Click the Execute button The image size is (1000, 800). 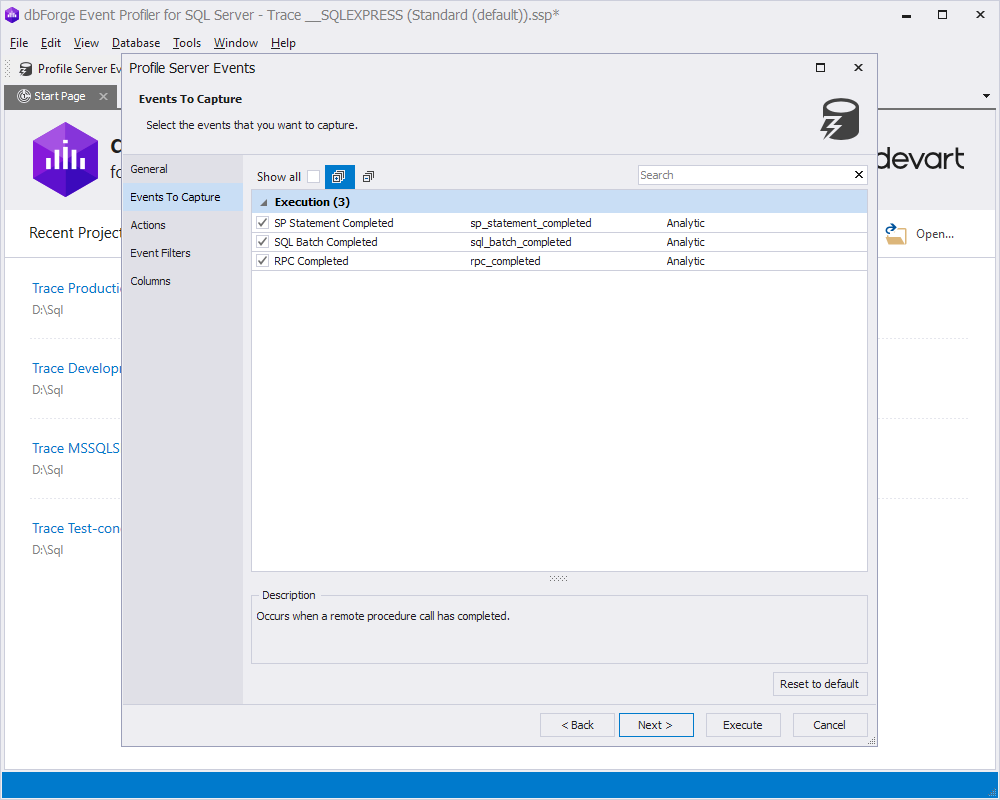pos(743,725)
